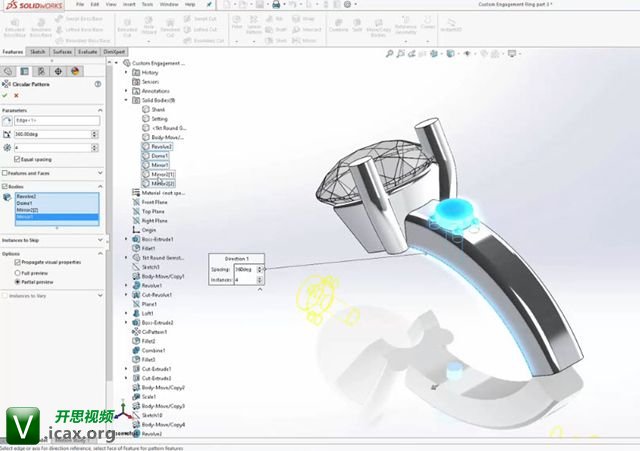
Task: Switch to FeatureManager design tree panel icon
Action: [x=8, y=71]
